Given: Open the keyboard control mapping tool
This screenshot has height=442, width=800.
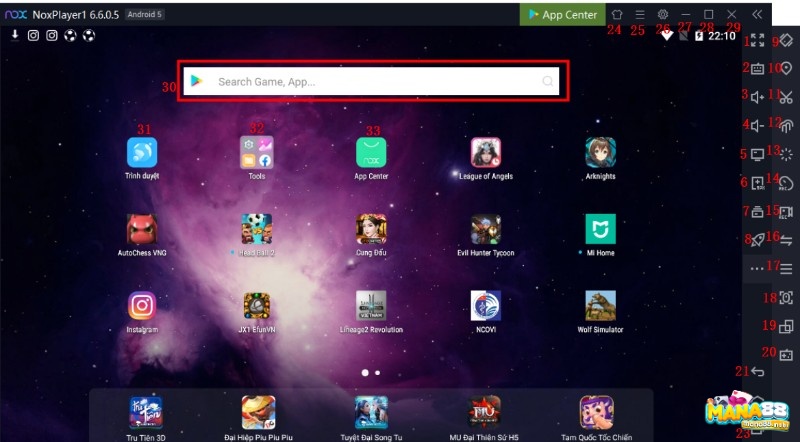Looking at the screenshot, I should pyautogui.click(x=758, y=68).
